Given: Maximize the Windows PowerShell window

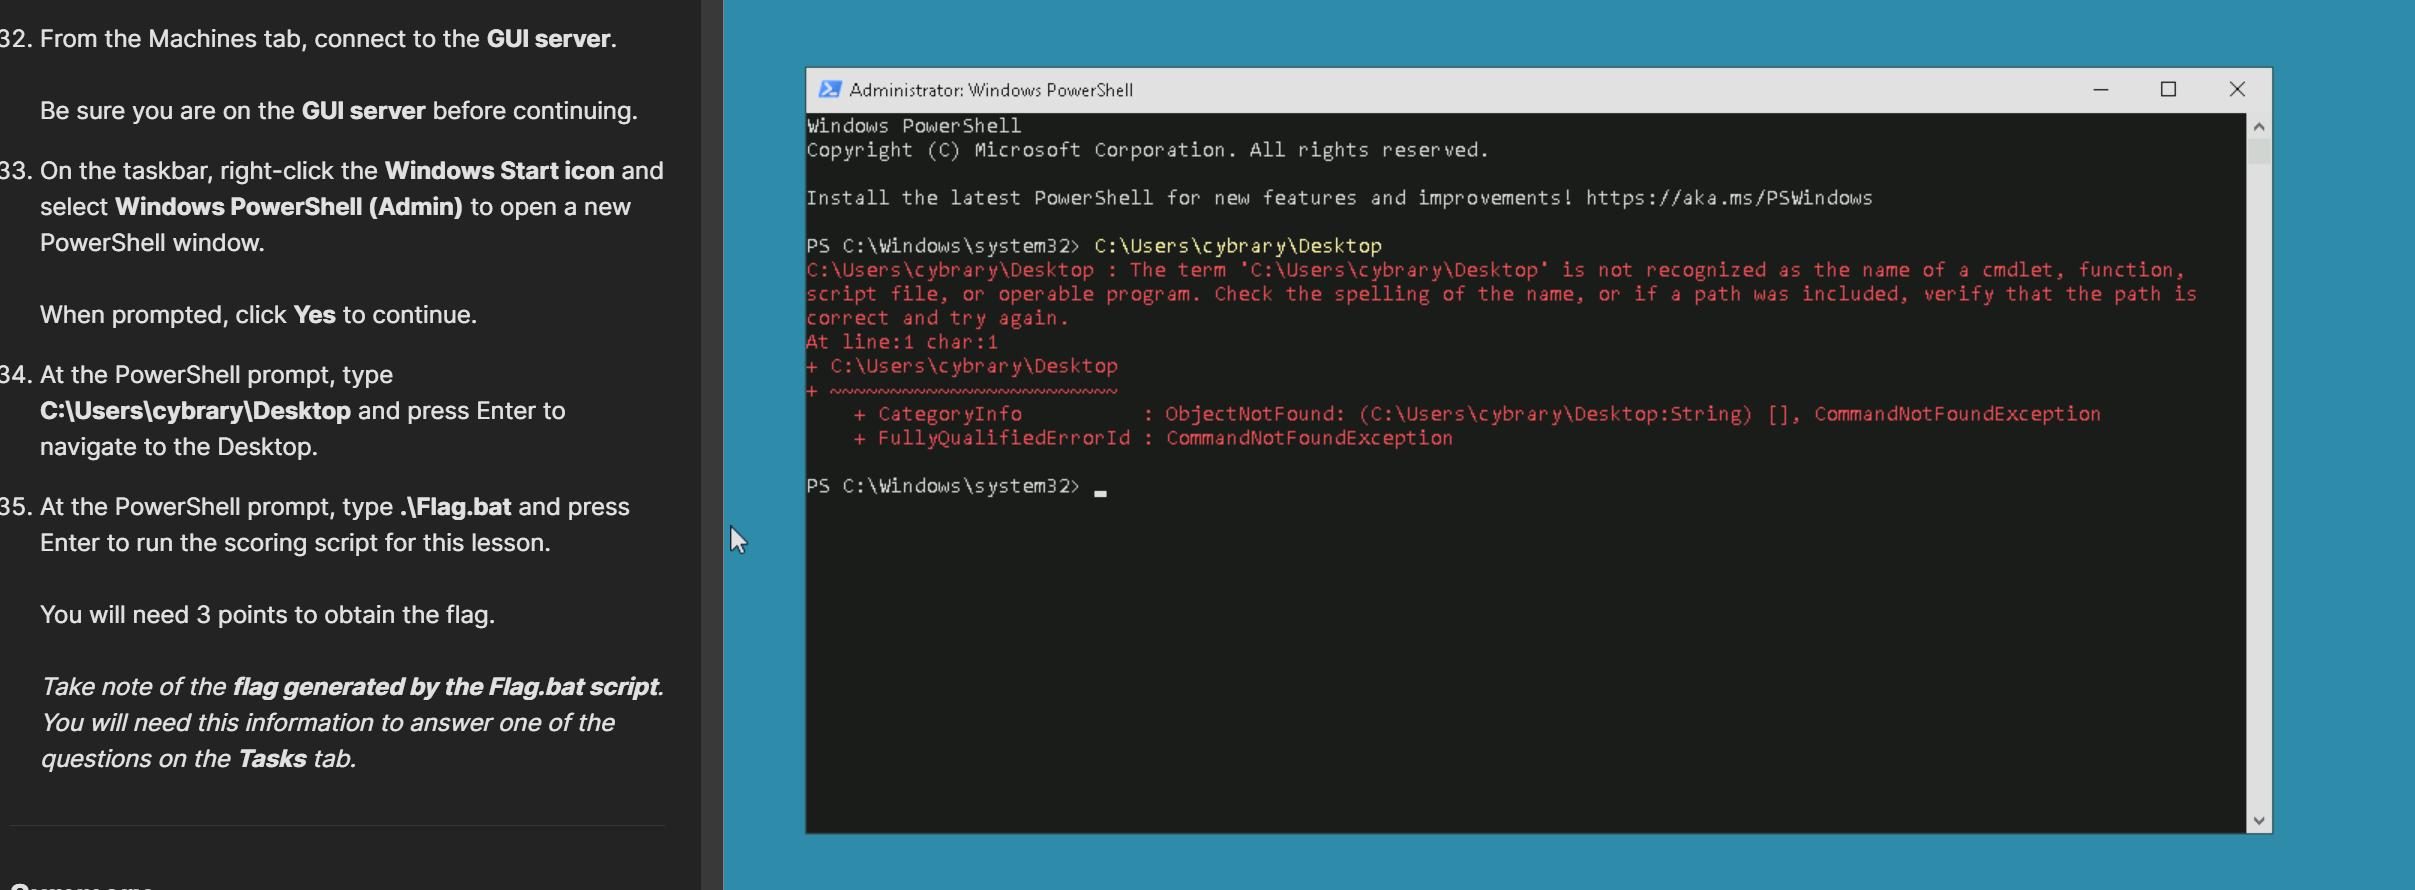Looking at the screenshot, I should point(2168,90).
